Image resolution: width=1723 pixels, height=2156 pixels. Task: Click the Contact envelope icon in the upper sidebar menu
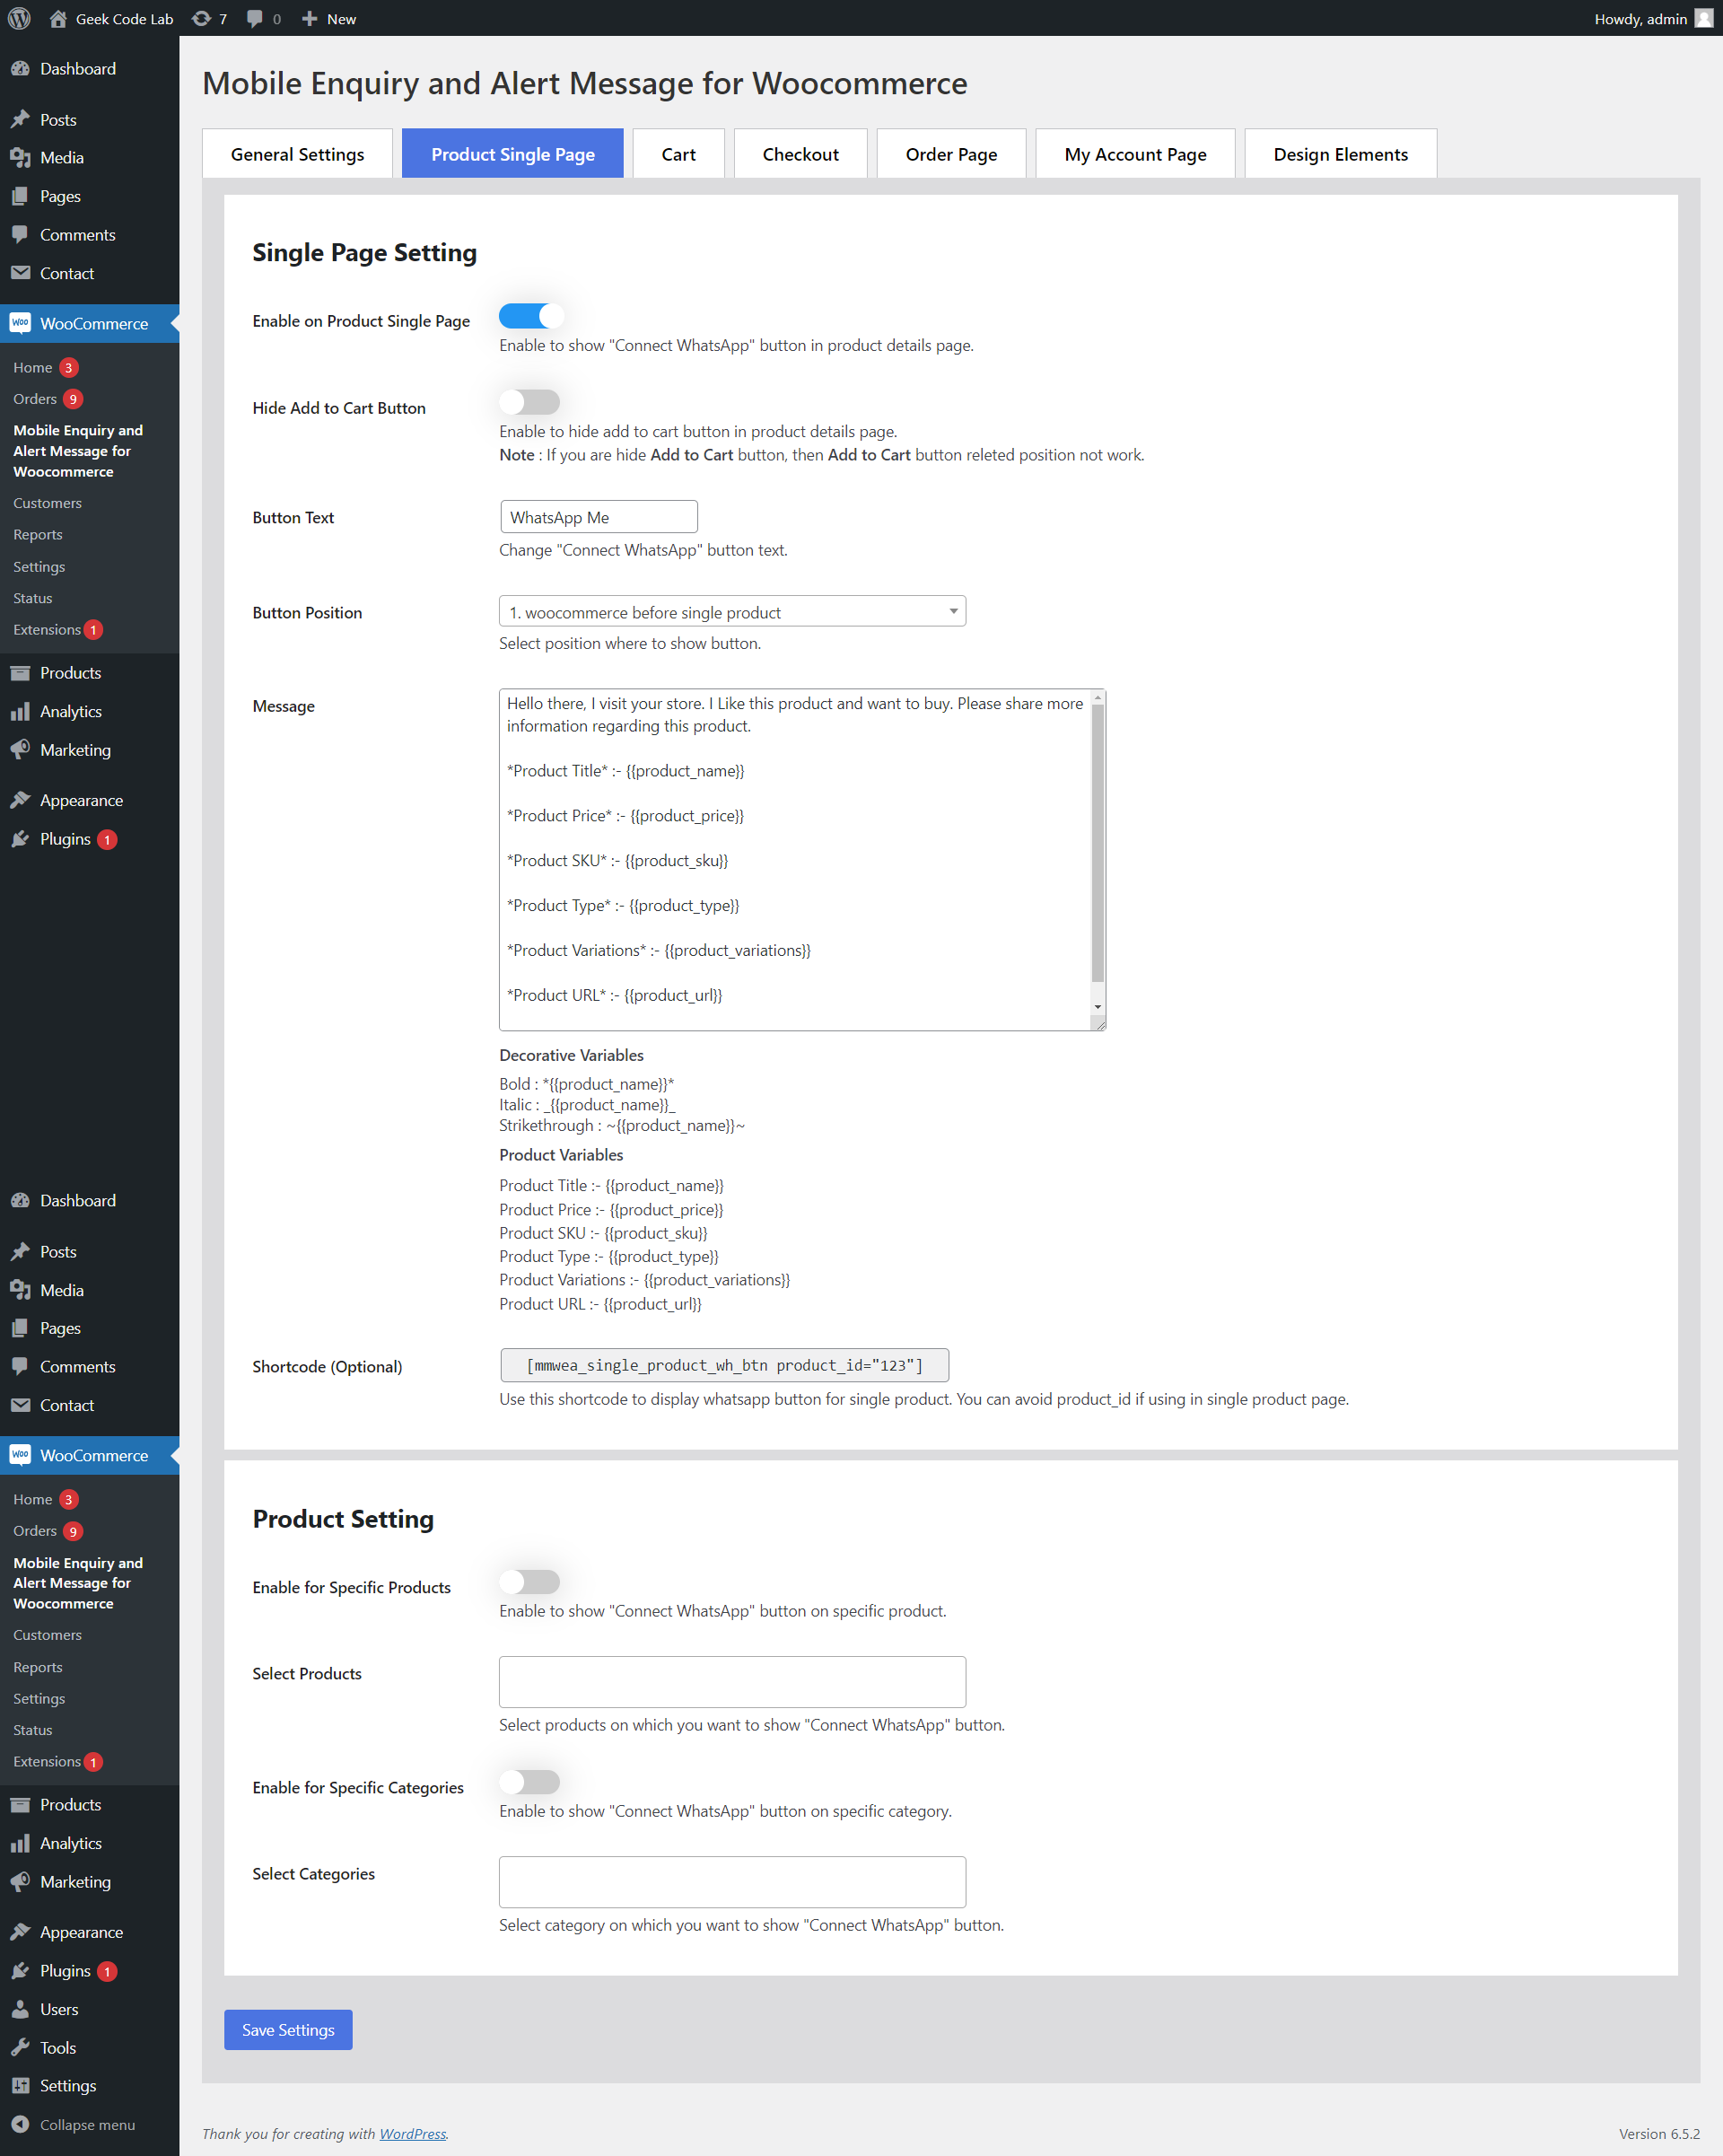(x=20, y=273)
